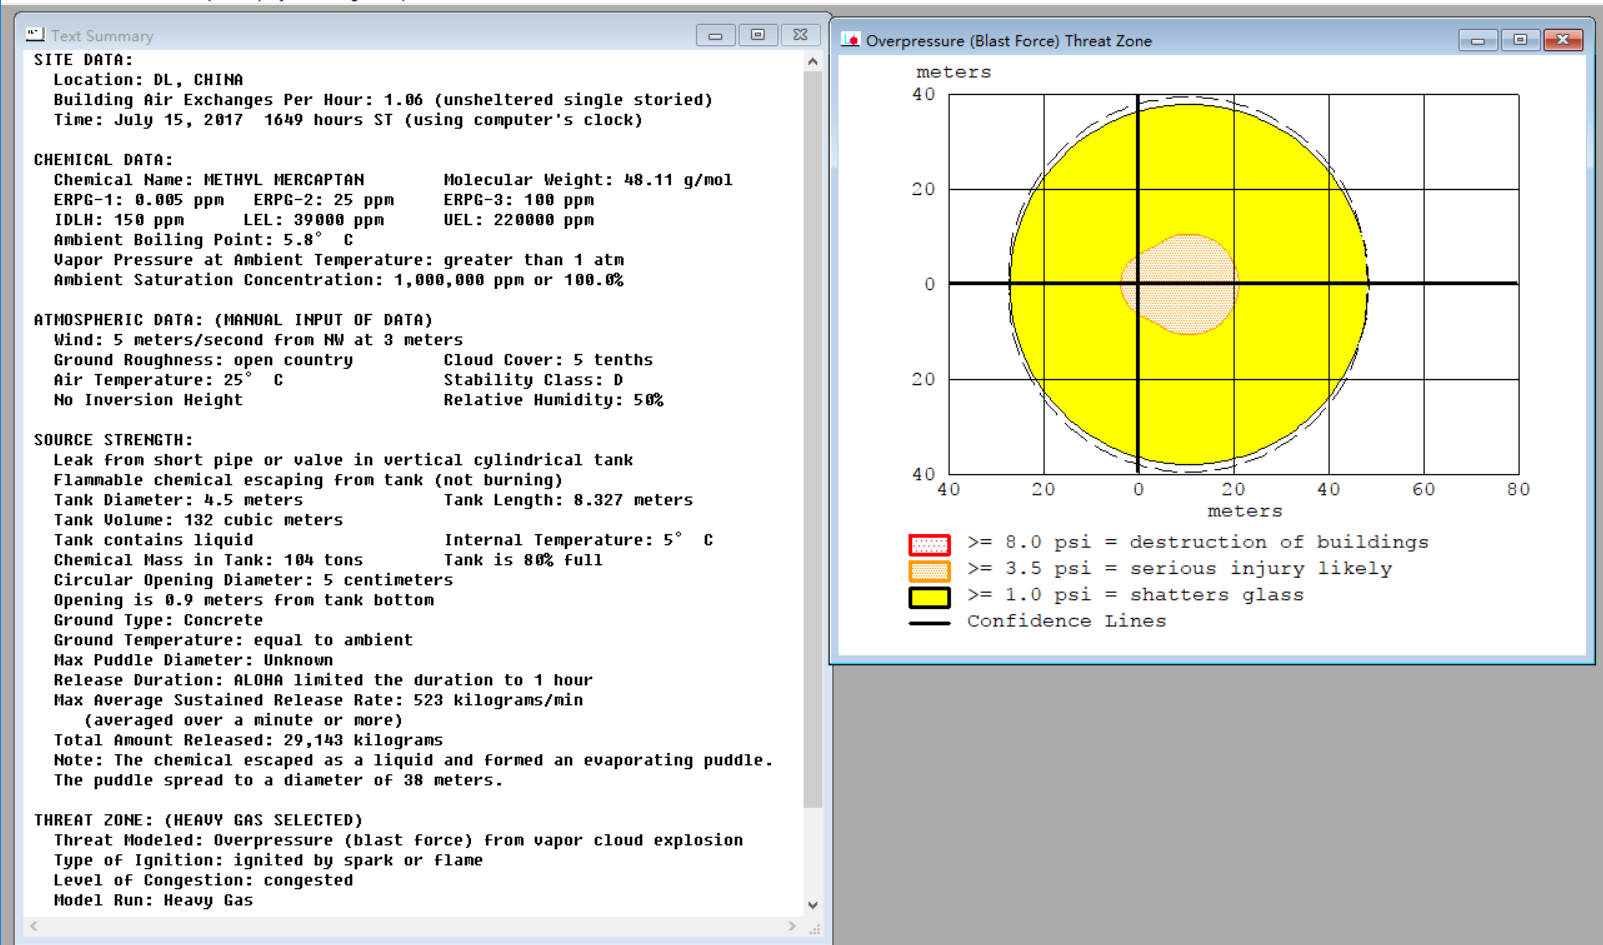Click the Text Summary scroll down arrow
This screenshot has height=945, width=1603.
click(813, 905)
